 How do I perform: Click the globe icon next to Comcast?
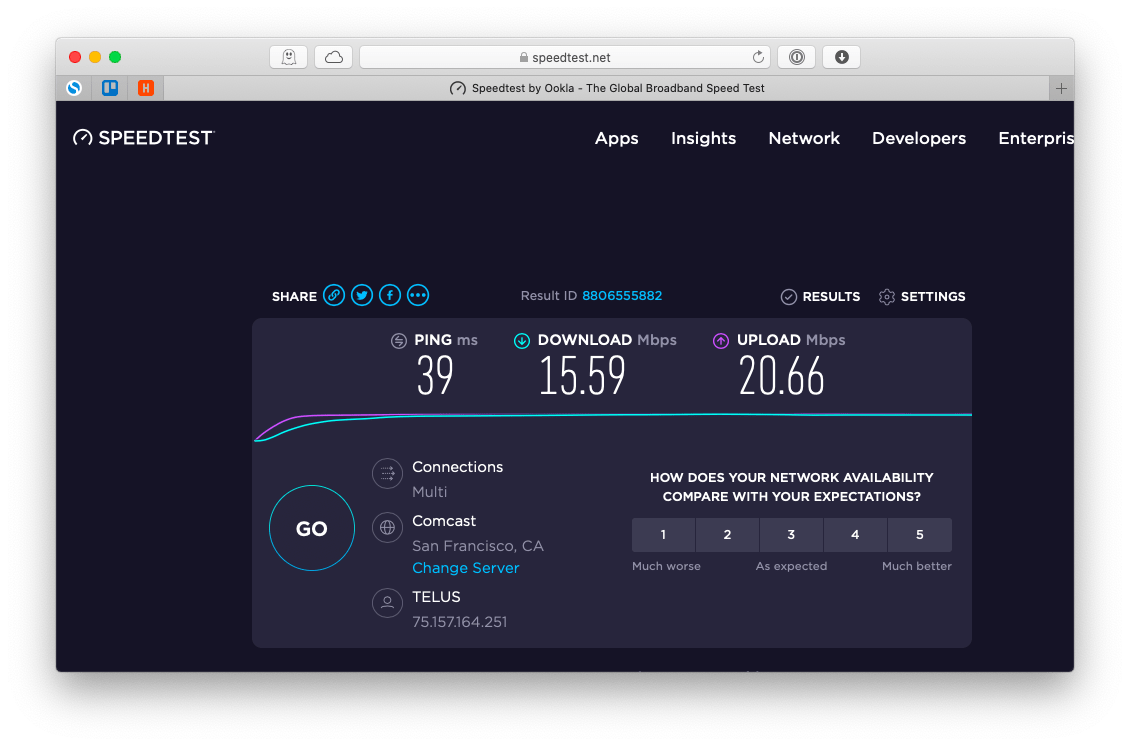pos(387,527)
